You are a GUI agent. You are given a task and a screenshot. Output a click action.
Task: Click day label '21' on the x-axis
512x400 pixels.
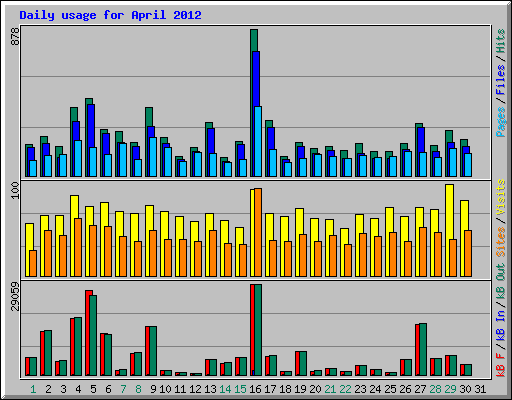click(x=330, y=389)
